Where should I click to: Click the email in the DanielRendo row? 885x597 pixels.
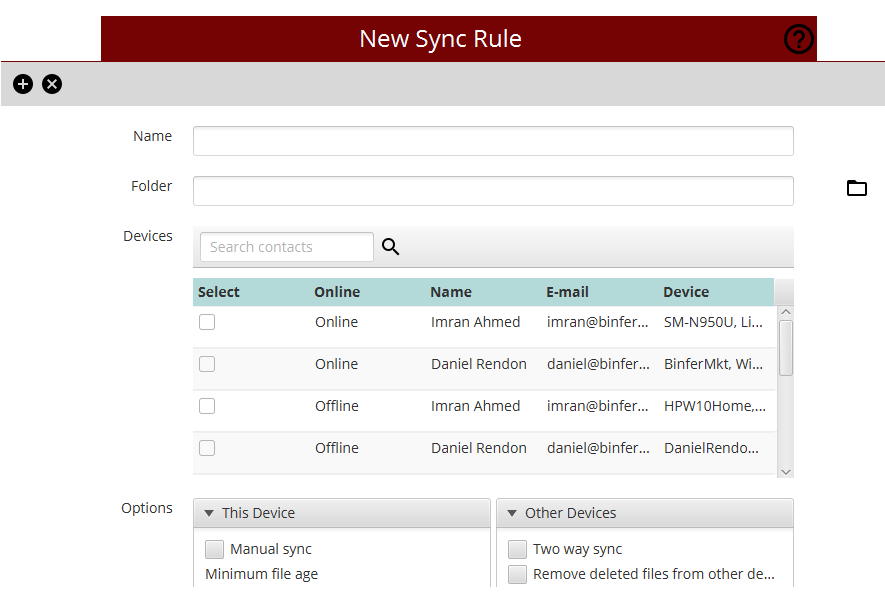point(598,448)
